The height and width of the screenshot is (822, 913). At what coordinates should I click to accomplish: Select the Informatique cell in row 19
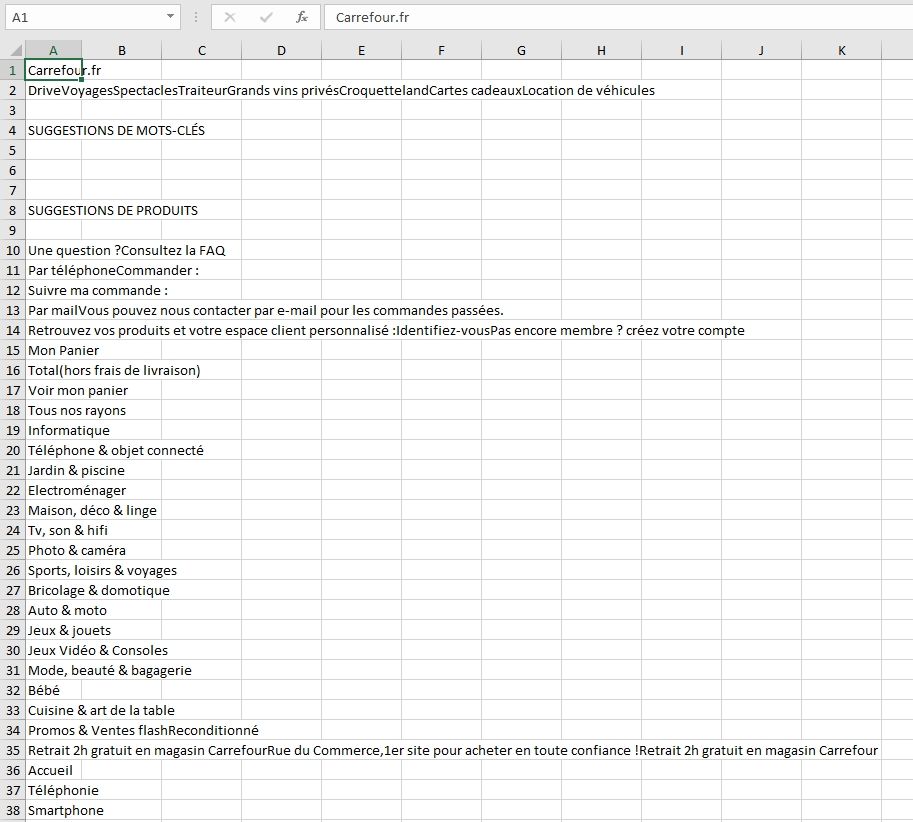[x=54, y=430]
